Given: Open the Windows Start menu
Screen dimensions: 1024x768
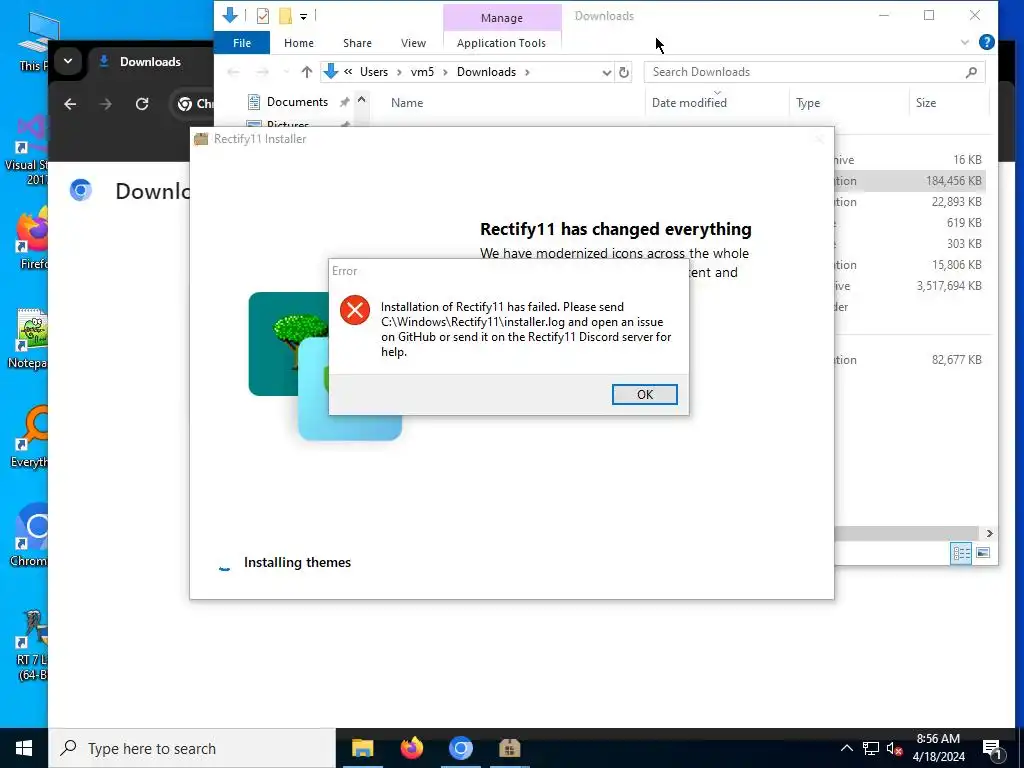Looking at the screenshot, I should pyautogui.click(x=24, y=748).
